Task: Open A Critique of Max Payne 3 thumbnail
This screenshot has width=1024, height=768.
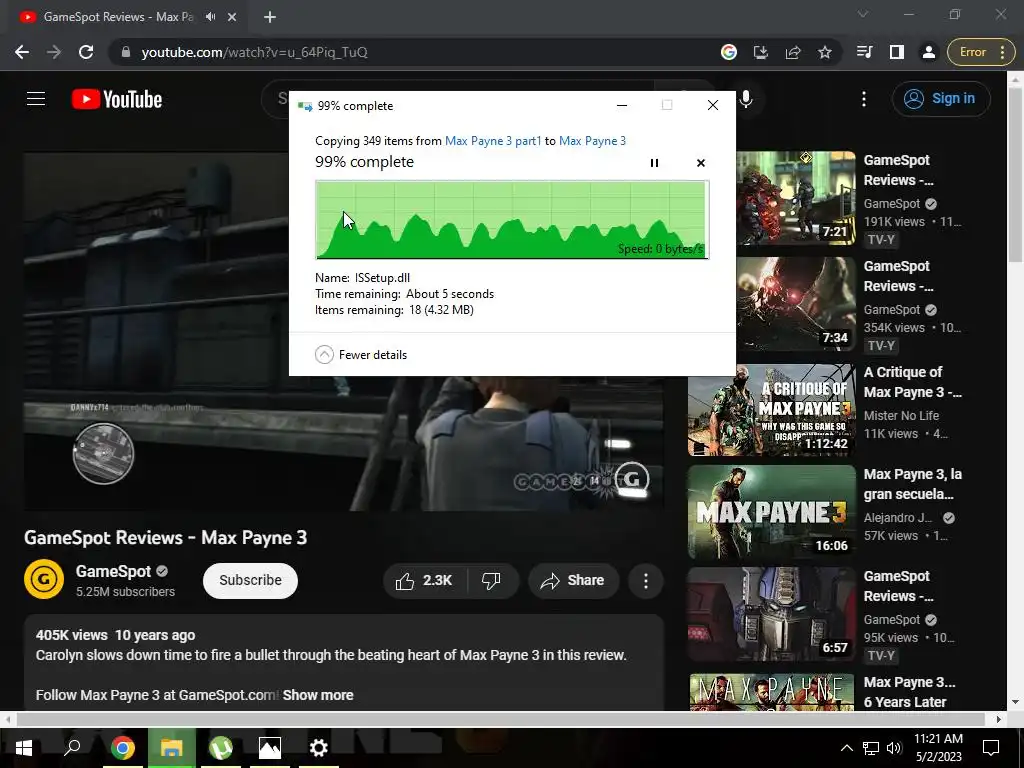Action: (771, 410)
